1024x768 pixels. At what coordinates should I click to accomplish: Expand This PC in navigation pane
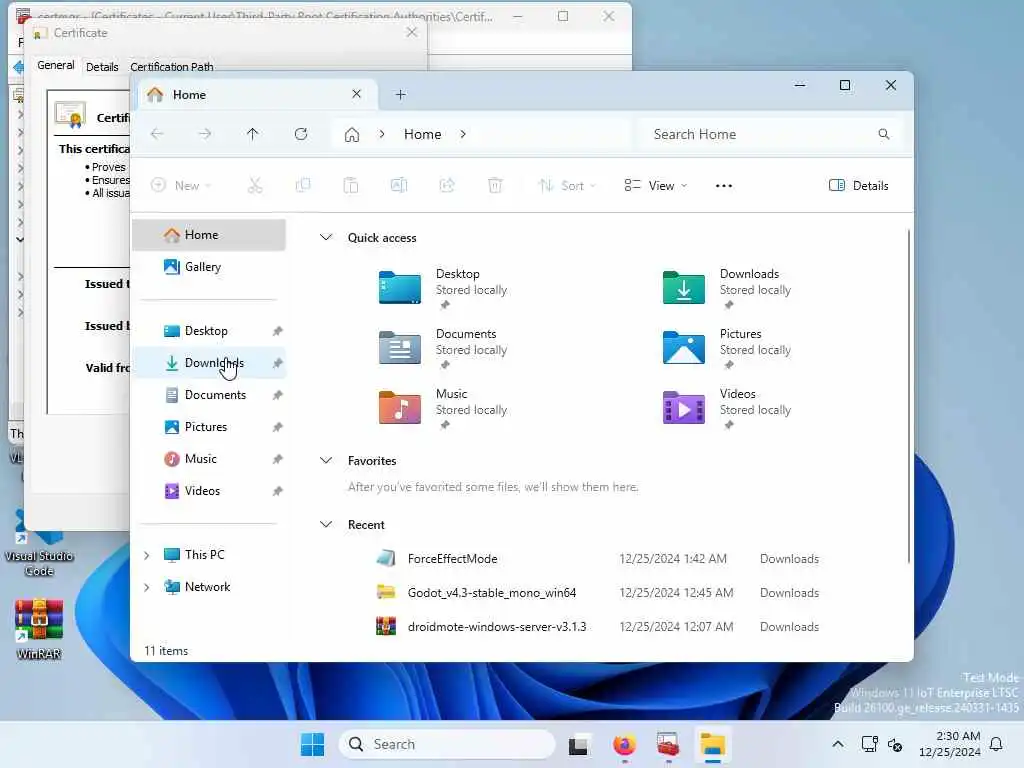[x=147, y=555]
